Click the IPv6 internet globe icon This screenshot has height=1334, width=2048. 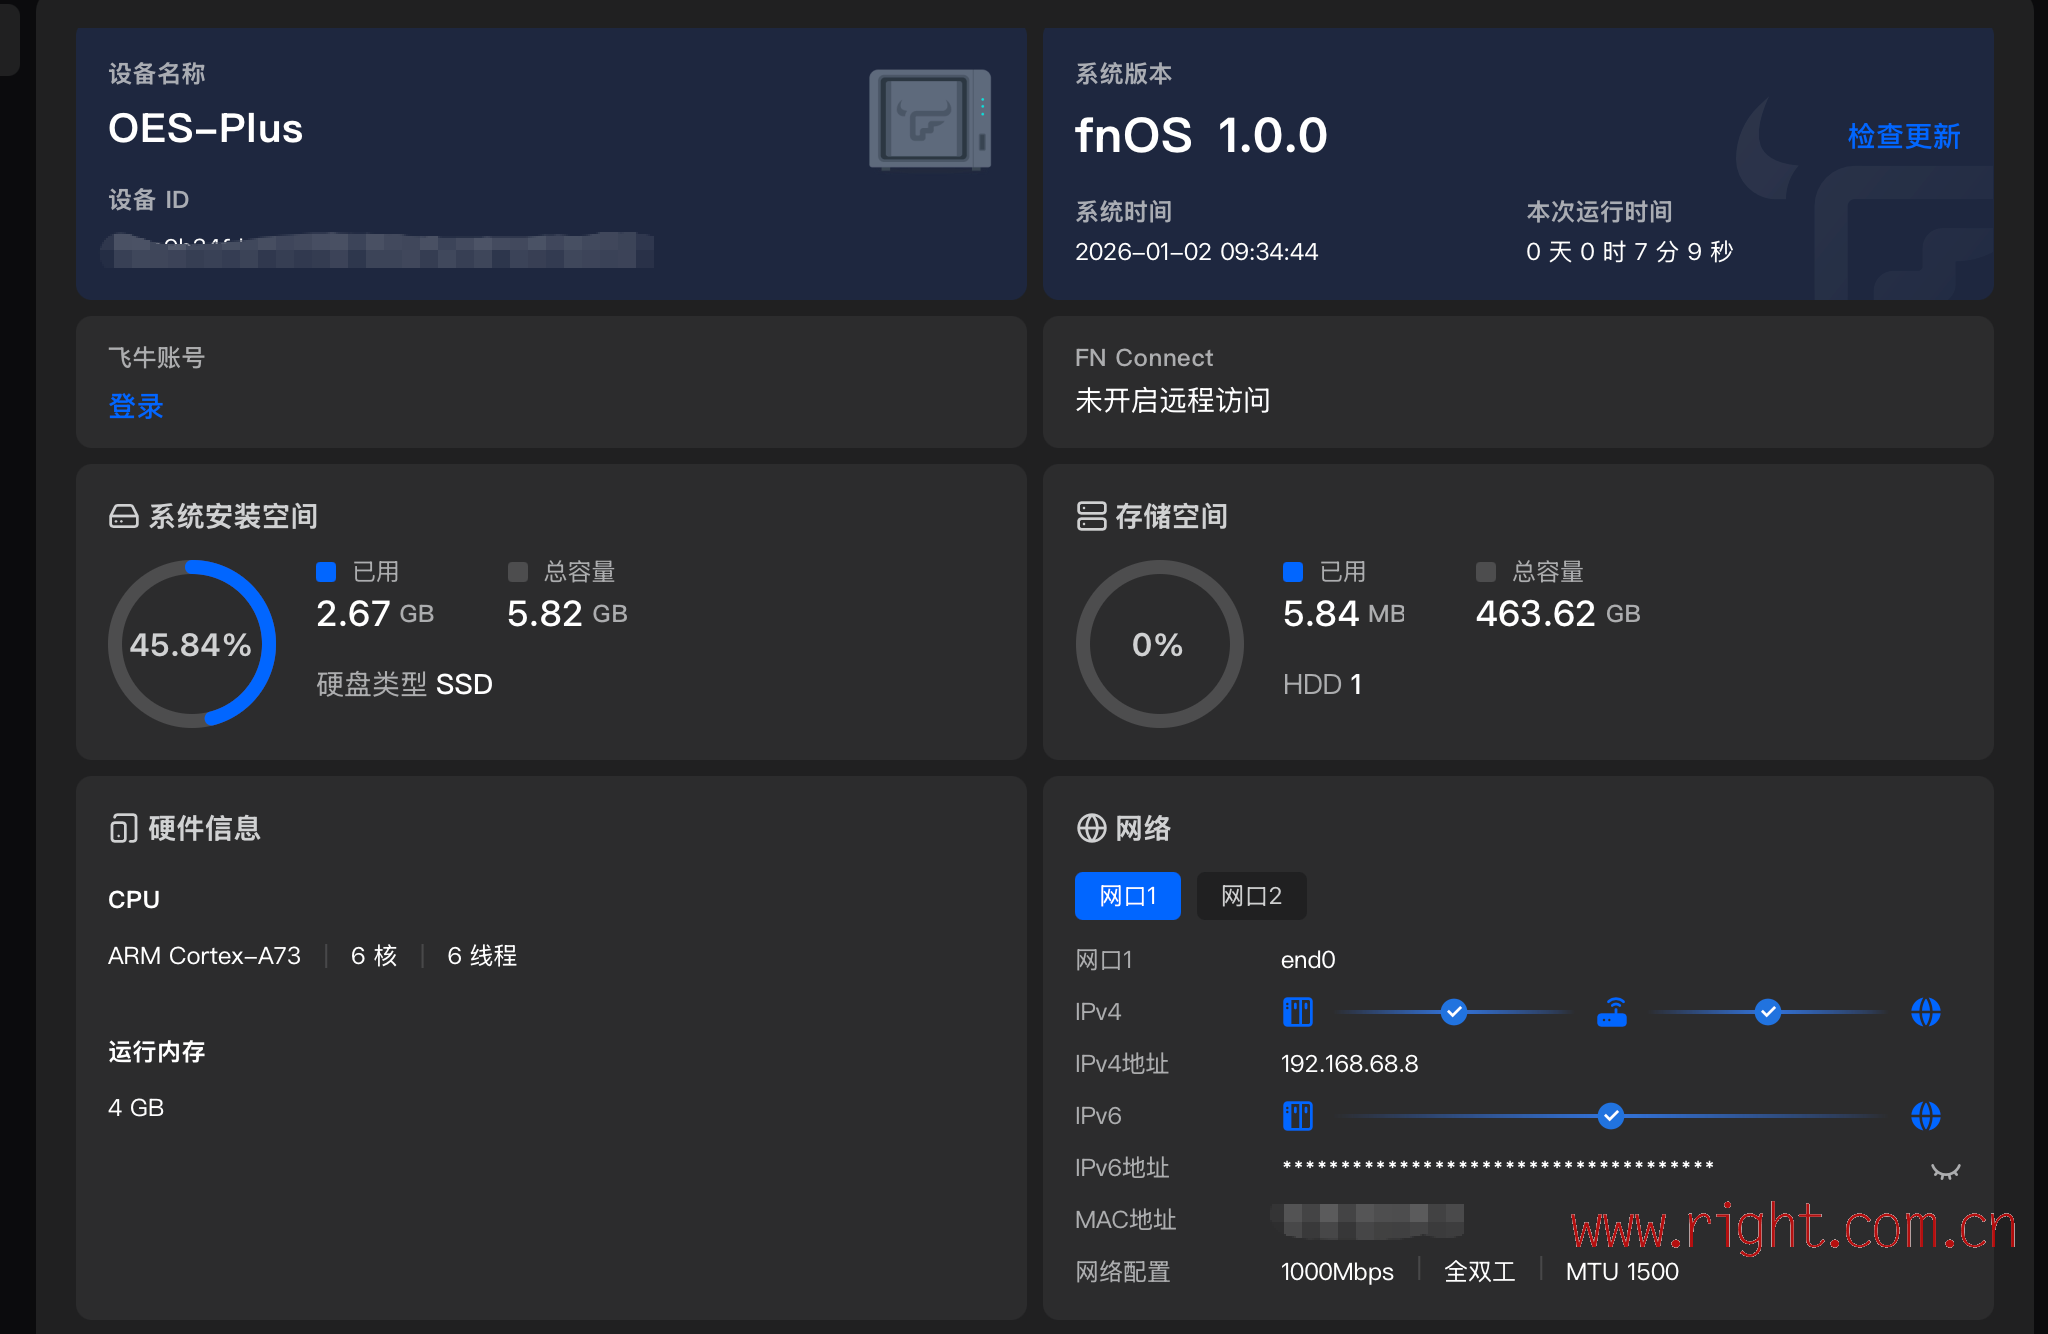tap(1925, 1116)
